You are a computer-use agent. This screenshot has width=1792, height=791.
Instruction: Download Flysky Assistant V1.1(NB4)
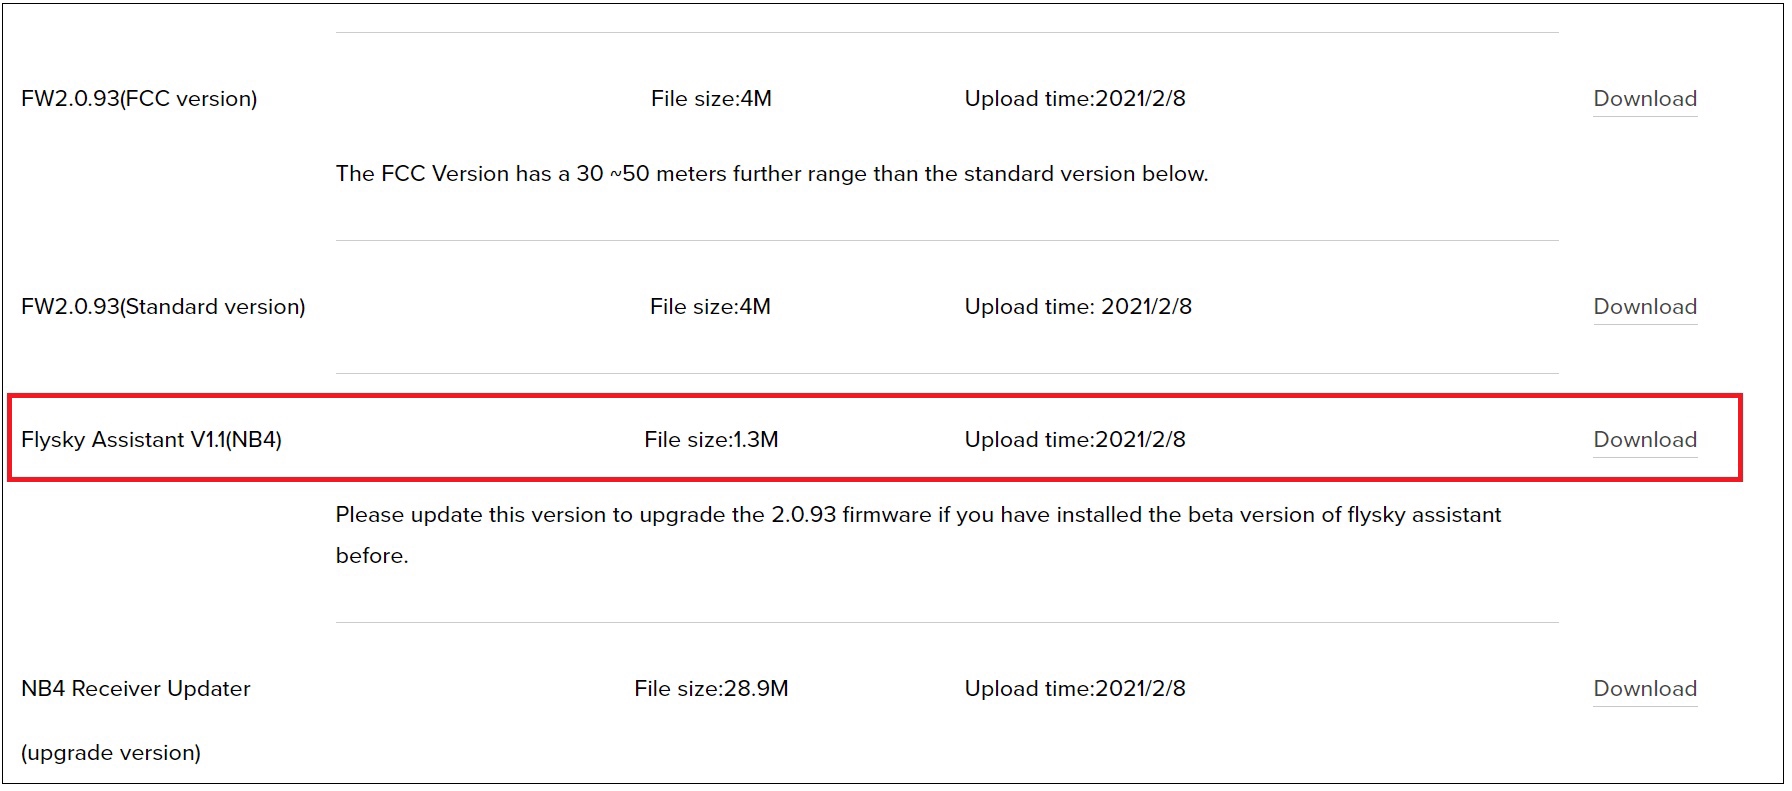coord(1644,440)
